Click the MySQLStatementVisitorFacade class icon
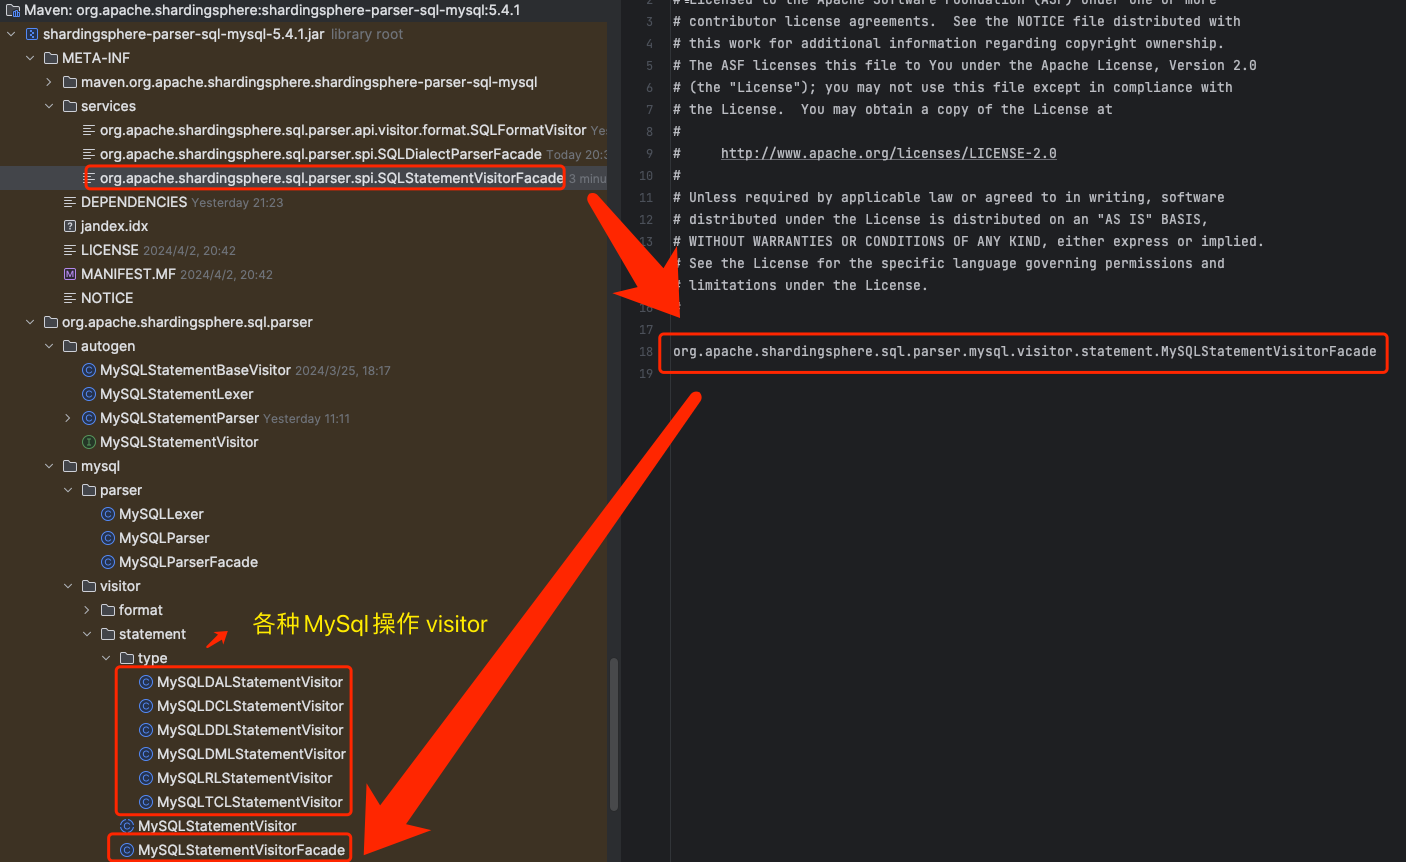 pos(127,850)
